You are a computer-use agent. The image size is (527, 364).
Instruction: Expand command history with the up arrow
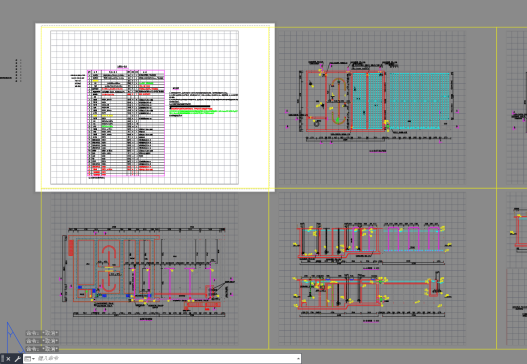pyautogui.click(x=298, y=359)
